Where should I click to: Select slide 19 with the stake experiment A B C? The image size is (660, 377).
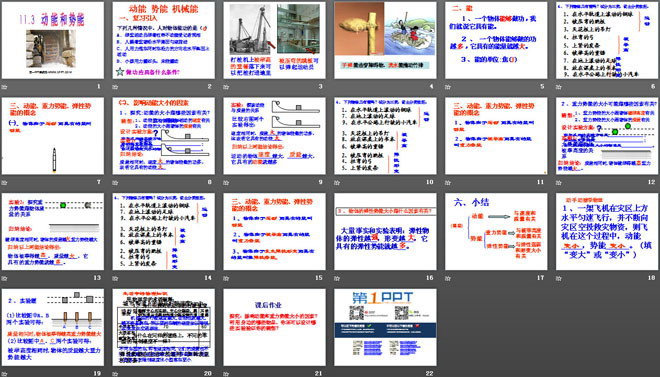tap(53, 327)
